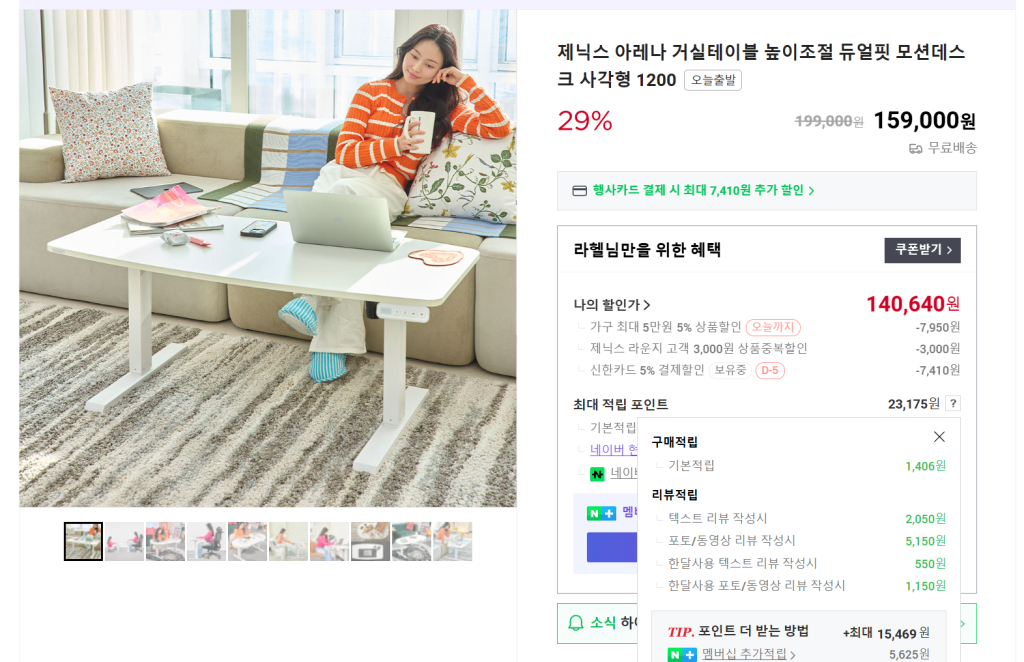Click the N+ membership badge in the purple box
Viewport: 1024px width, 662px height.
pyautogui.click(x=601, y=513)
